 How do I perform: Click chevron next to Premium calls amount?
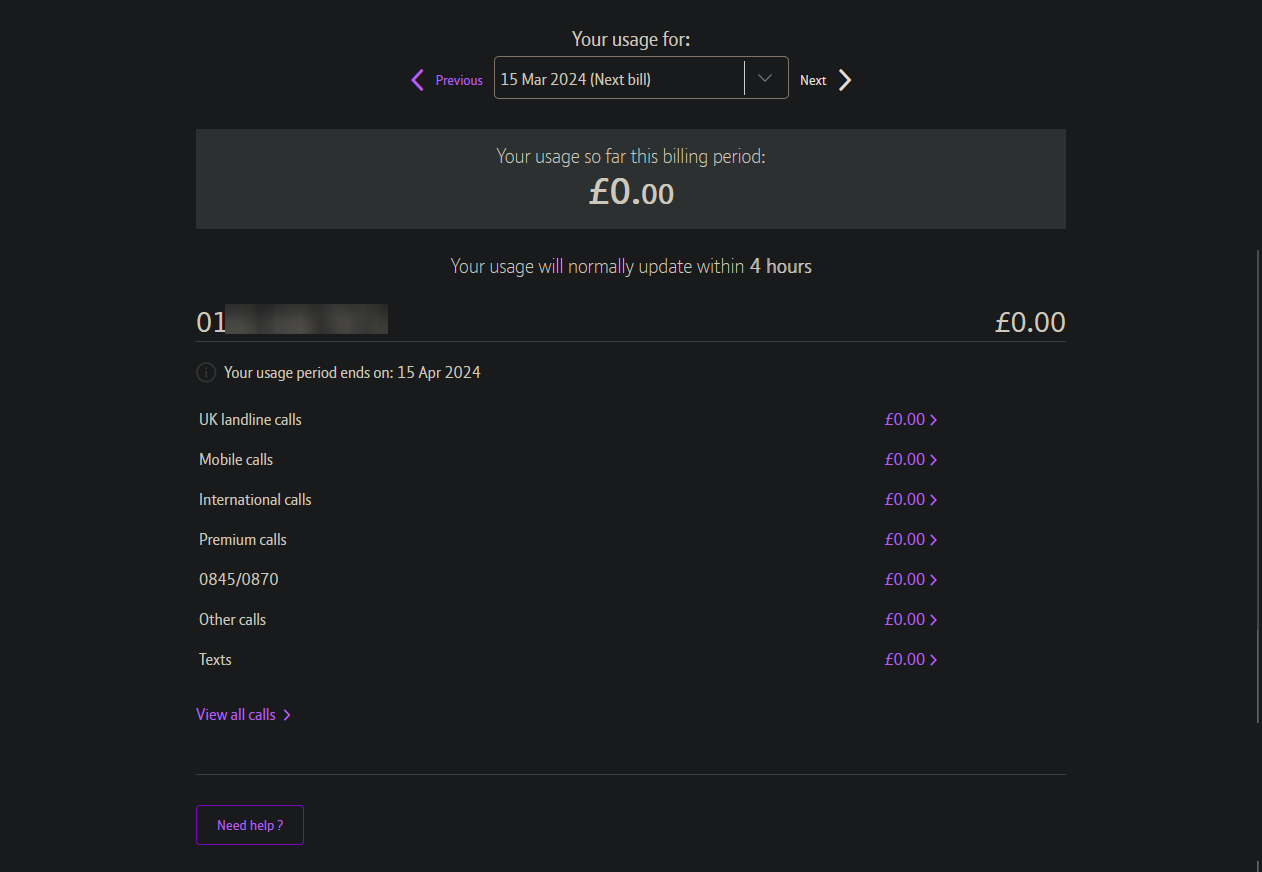click(934, 540)
